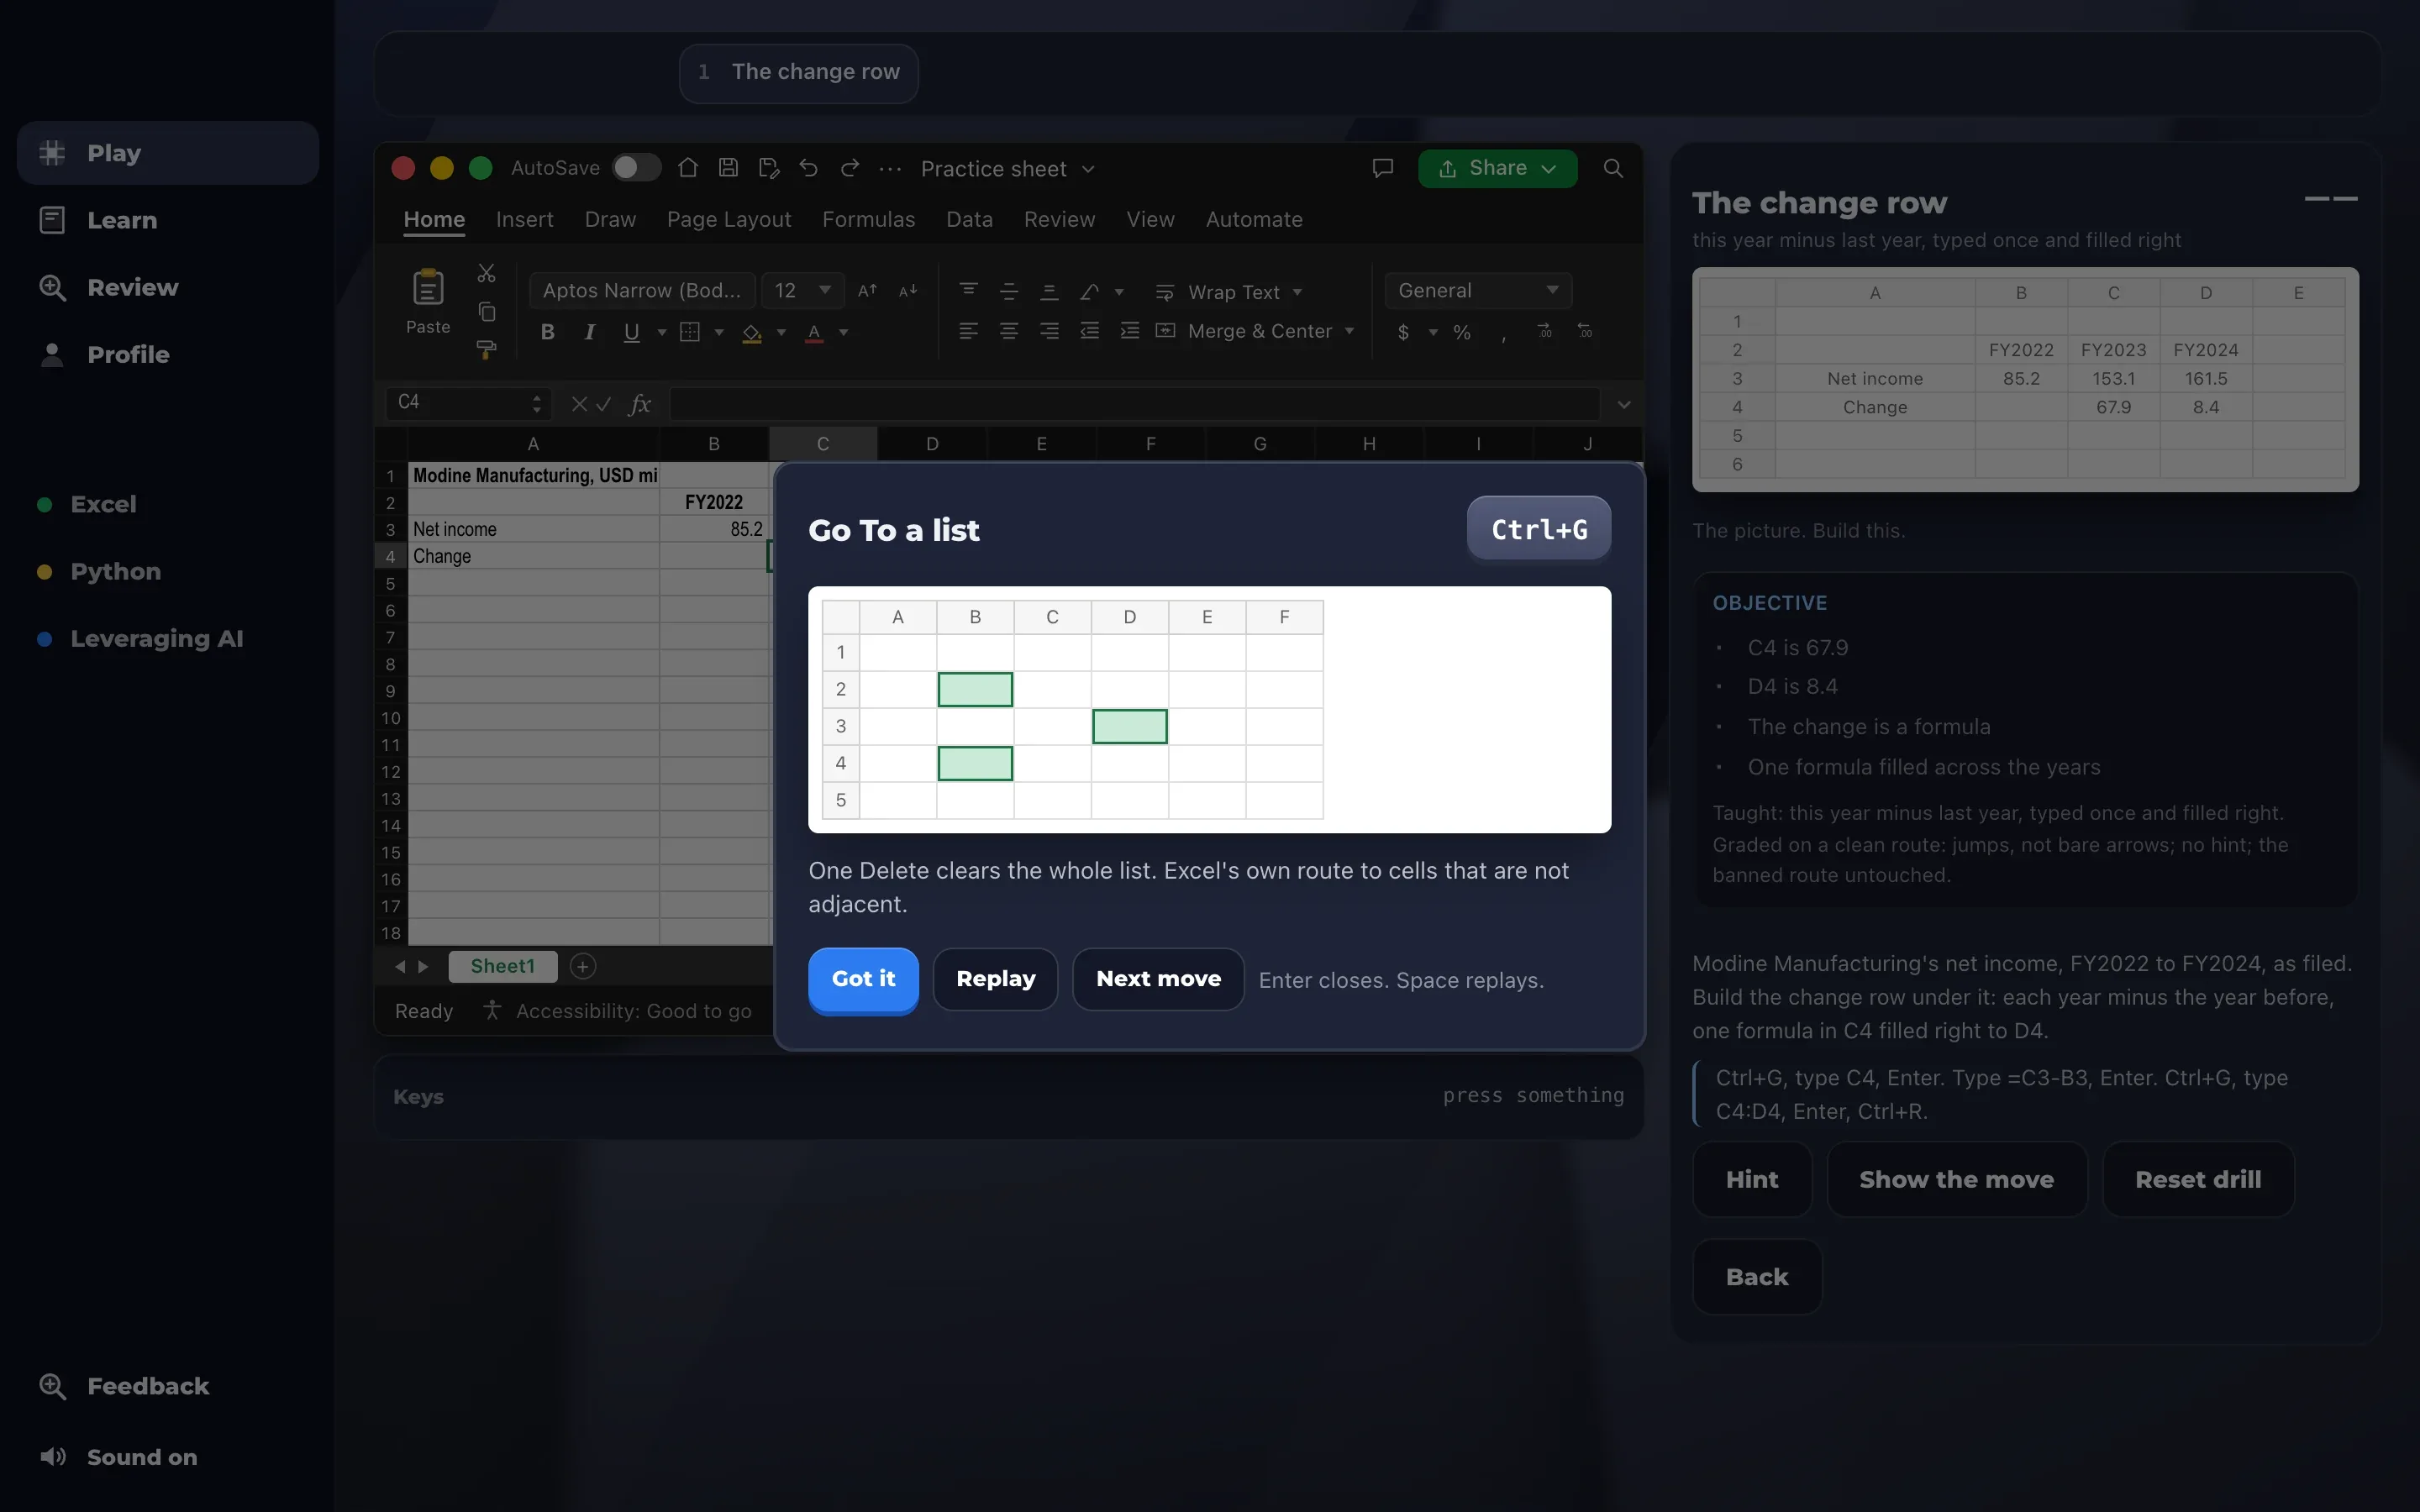Open the fill color swatch
2420x1512 pixels.
click(752, 332)
